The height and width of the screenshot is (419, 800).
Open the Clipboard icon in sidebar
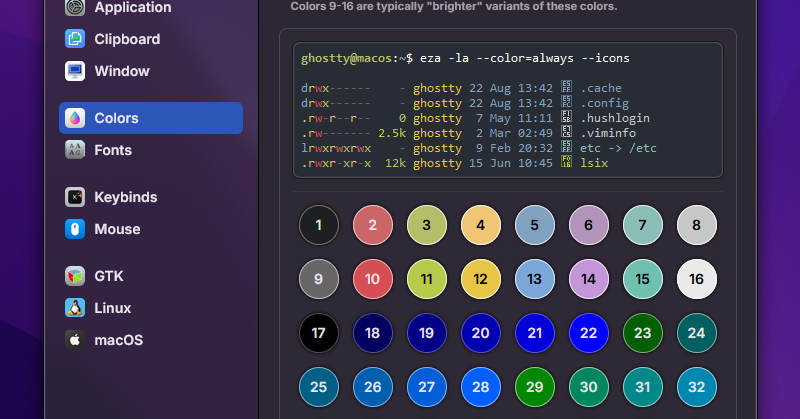75,39
